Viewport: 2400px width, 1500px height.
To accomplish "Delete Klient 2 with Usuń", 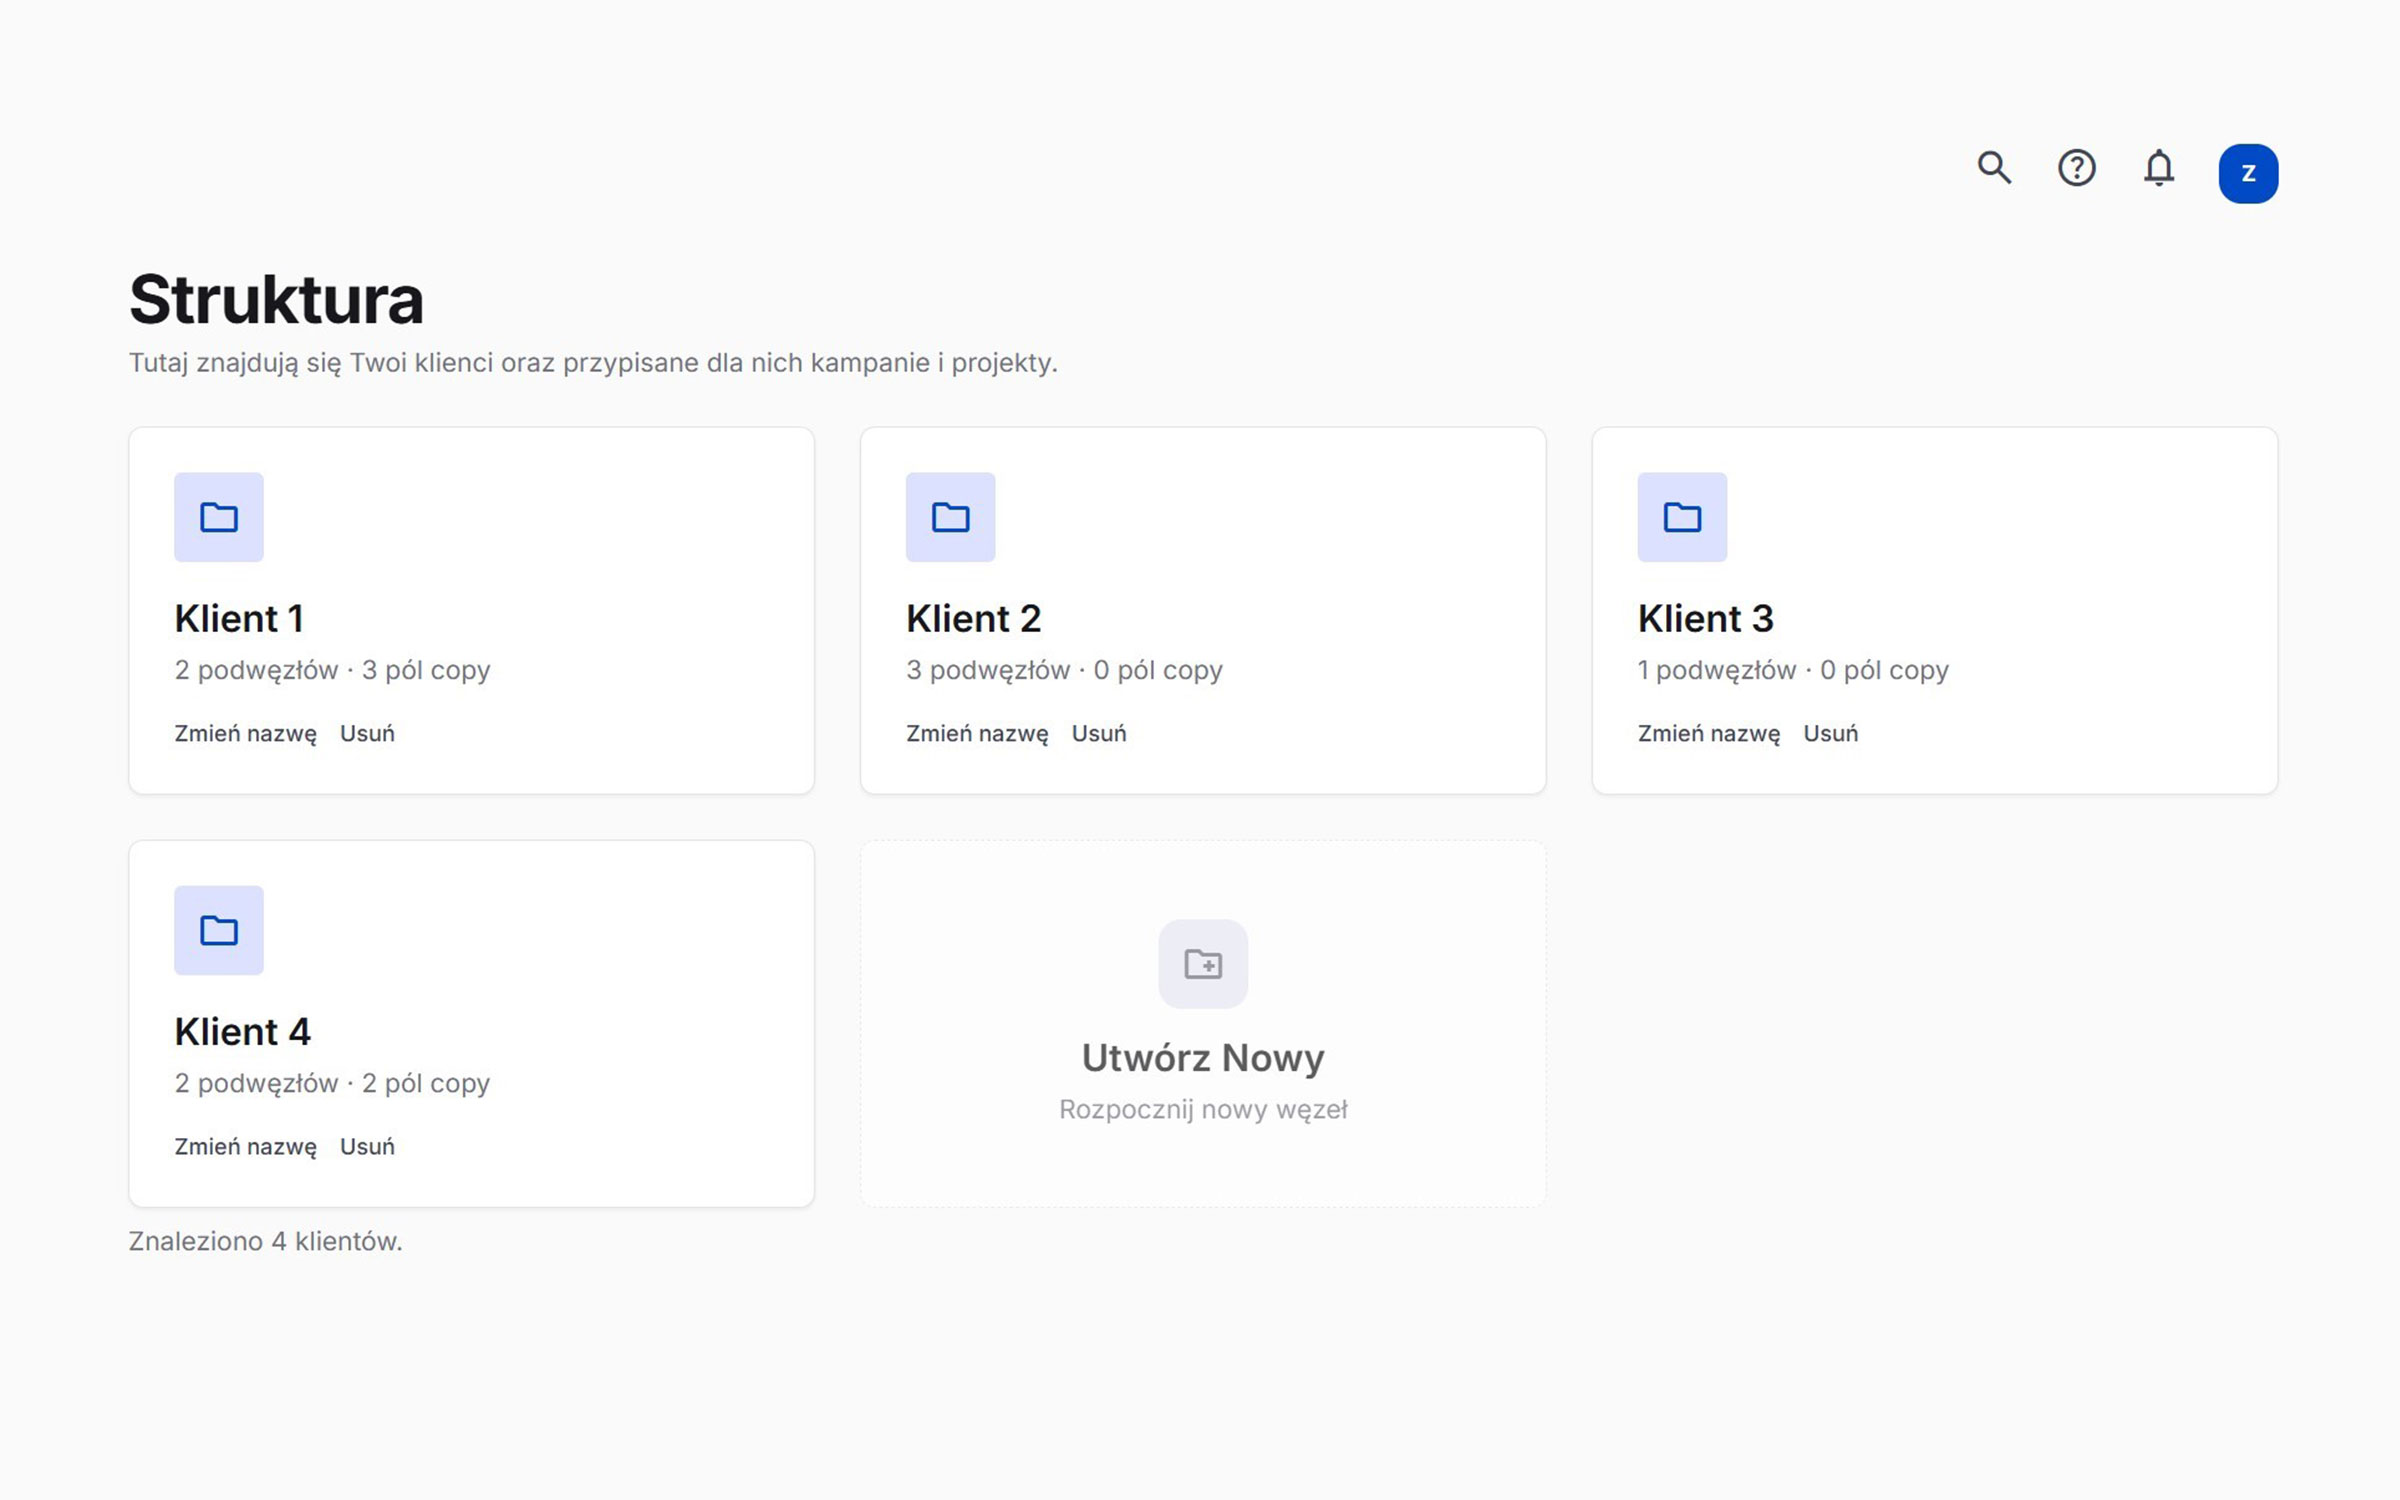I will [1099, 733].
